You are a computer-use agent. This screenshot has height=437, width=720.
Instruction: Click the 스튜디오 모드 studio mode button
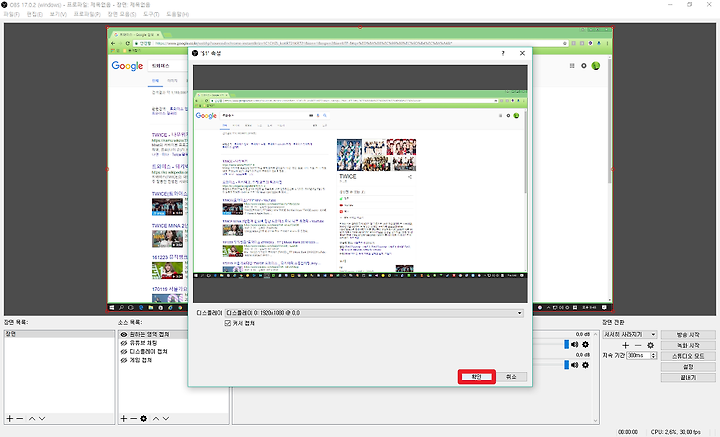pyautogui.click(x=688, y=356)
